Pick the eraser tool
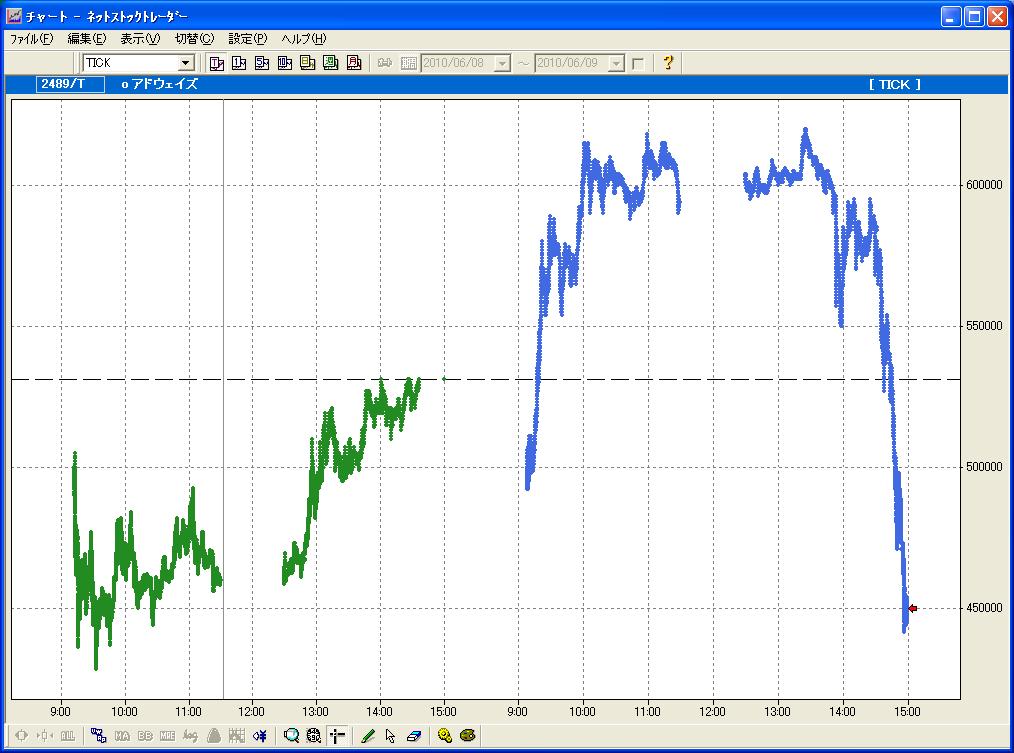This screenshot has width=1014, height=753. (413, 736)
